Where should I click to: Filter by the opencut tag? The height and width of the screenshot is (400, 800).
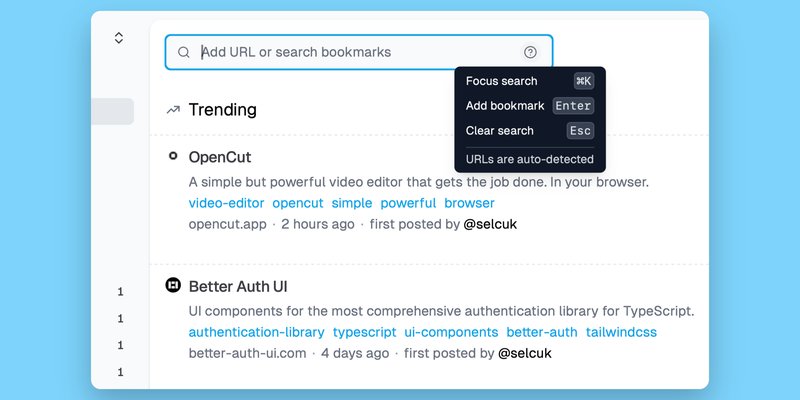[298, 203]
